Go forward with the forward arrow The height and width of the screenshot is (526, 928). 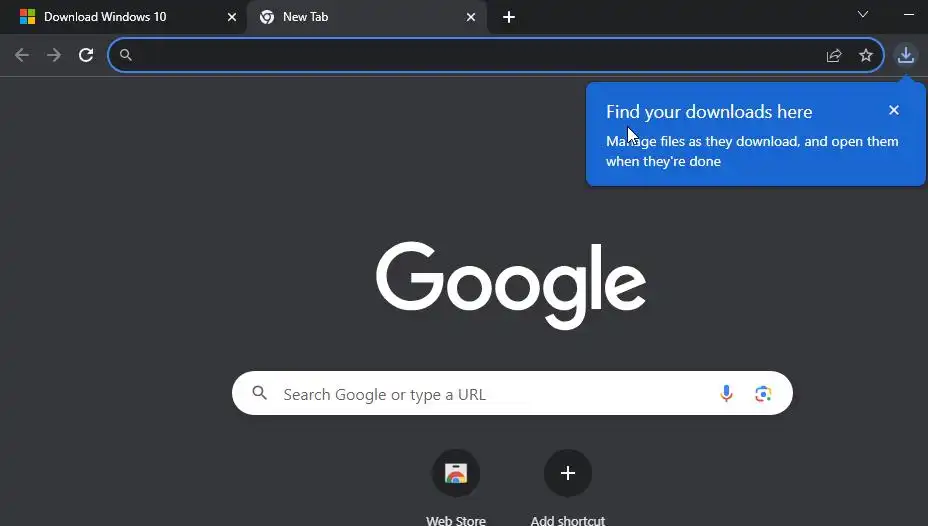(x=54, y=55)
